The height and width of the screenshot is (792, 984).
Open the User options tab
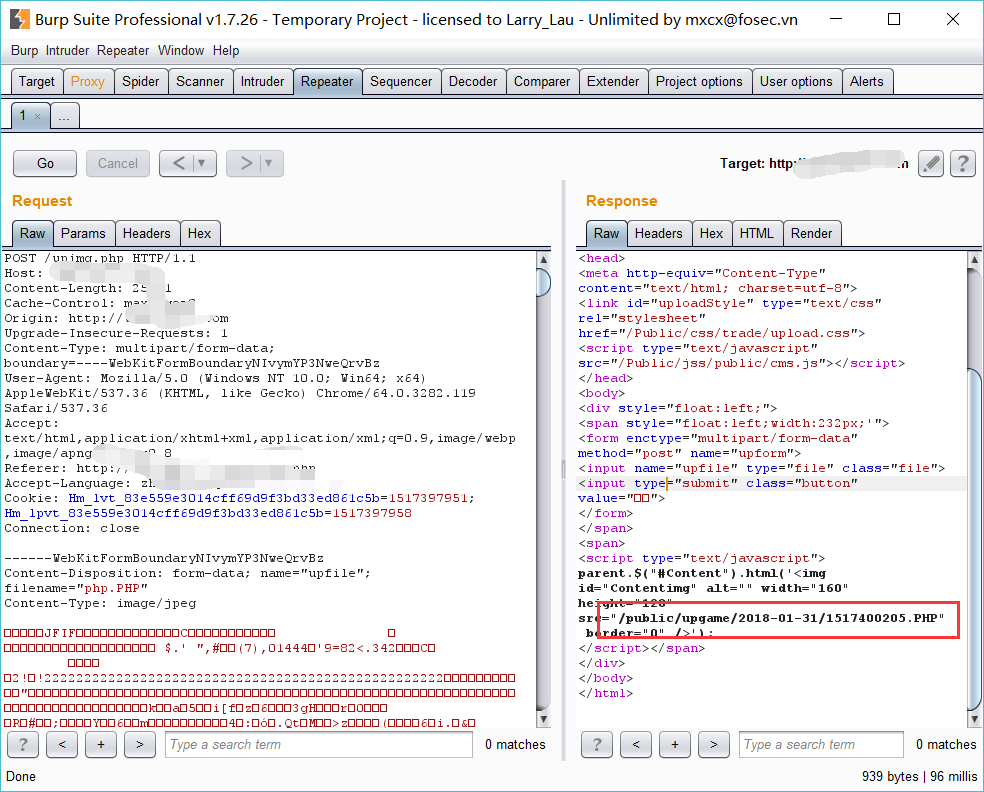(796, 82)
